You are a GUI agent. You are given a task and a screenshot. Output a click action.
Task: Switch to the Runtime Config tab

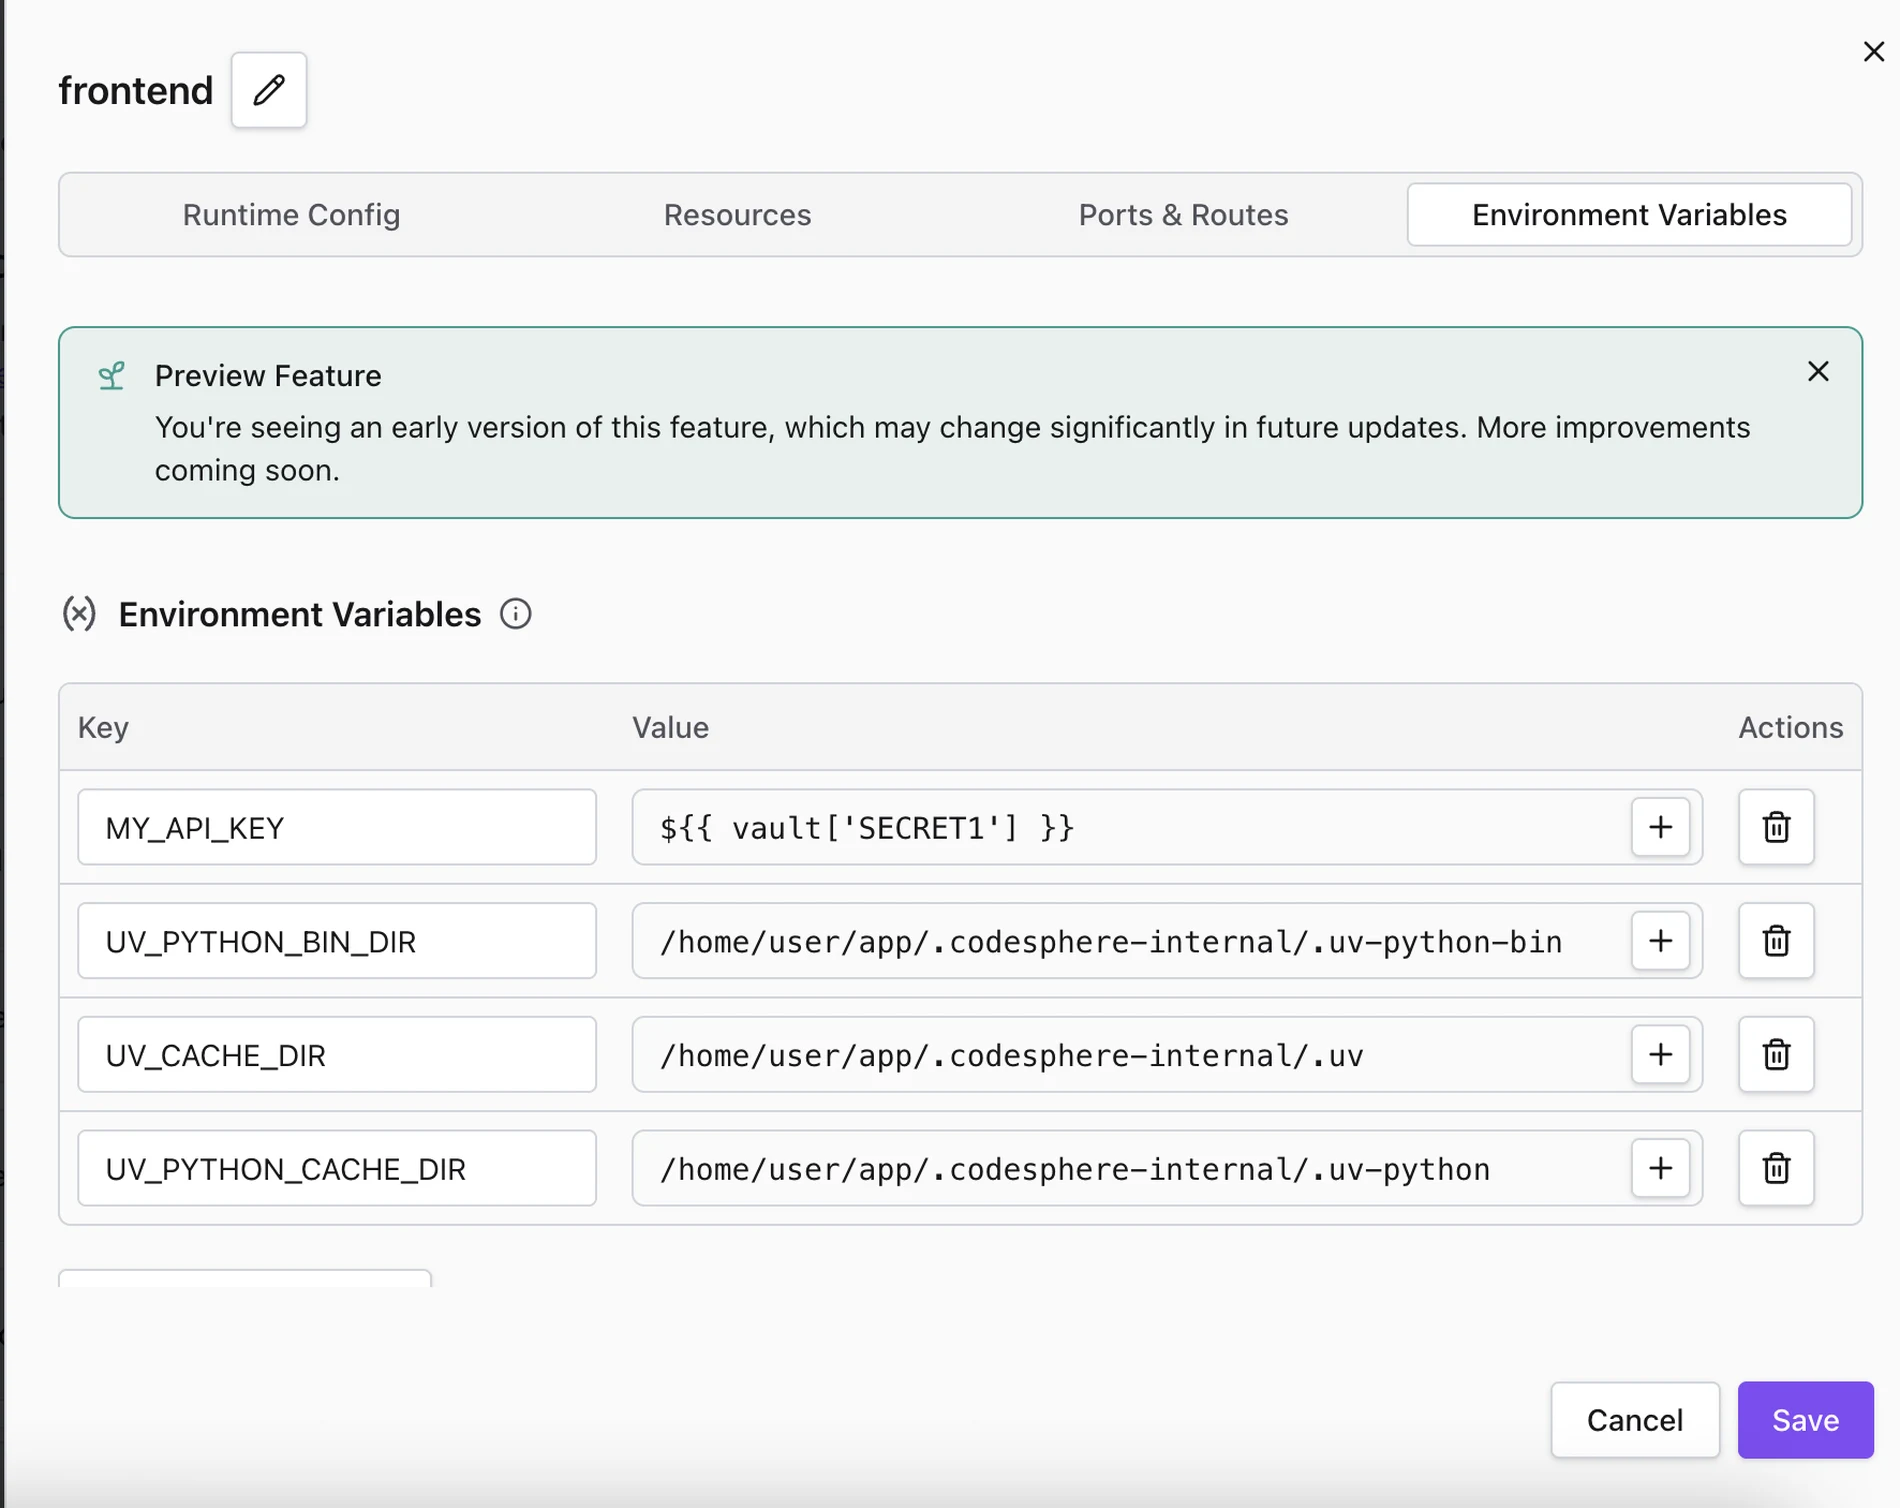(x=291, y=215)
